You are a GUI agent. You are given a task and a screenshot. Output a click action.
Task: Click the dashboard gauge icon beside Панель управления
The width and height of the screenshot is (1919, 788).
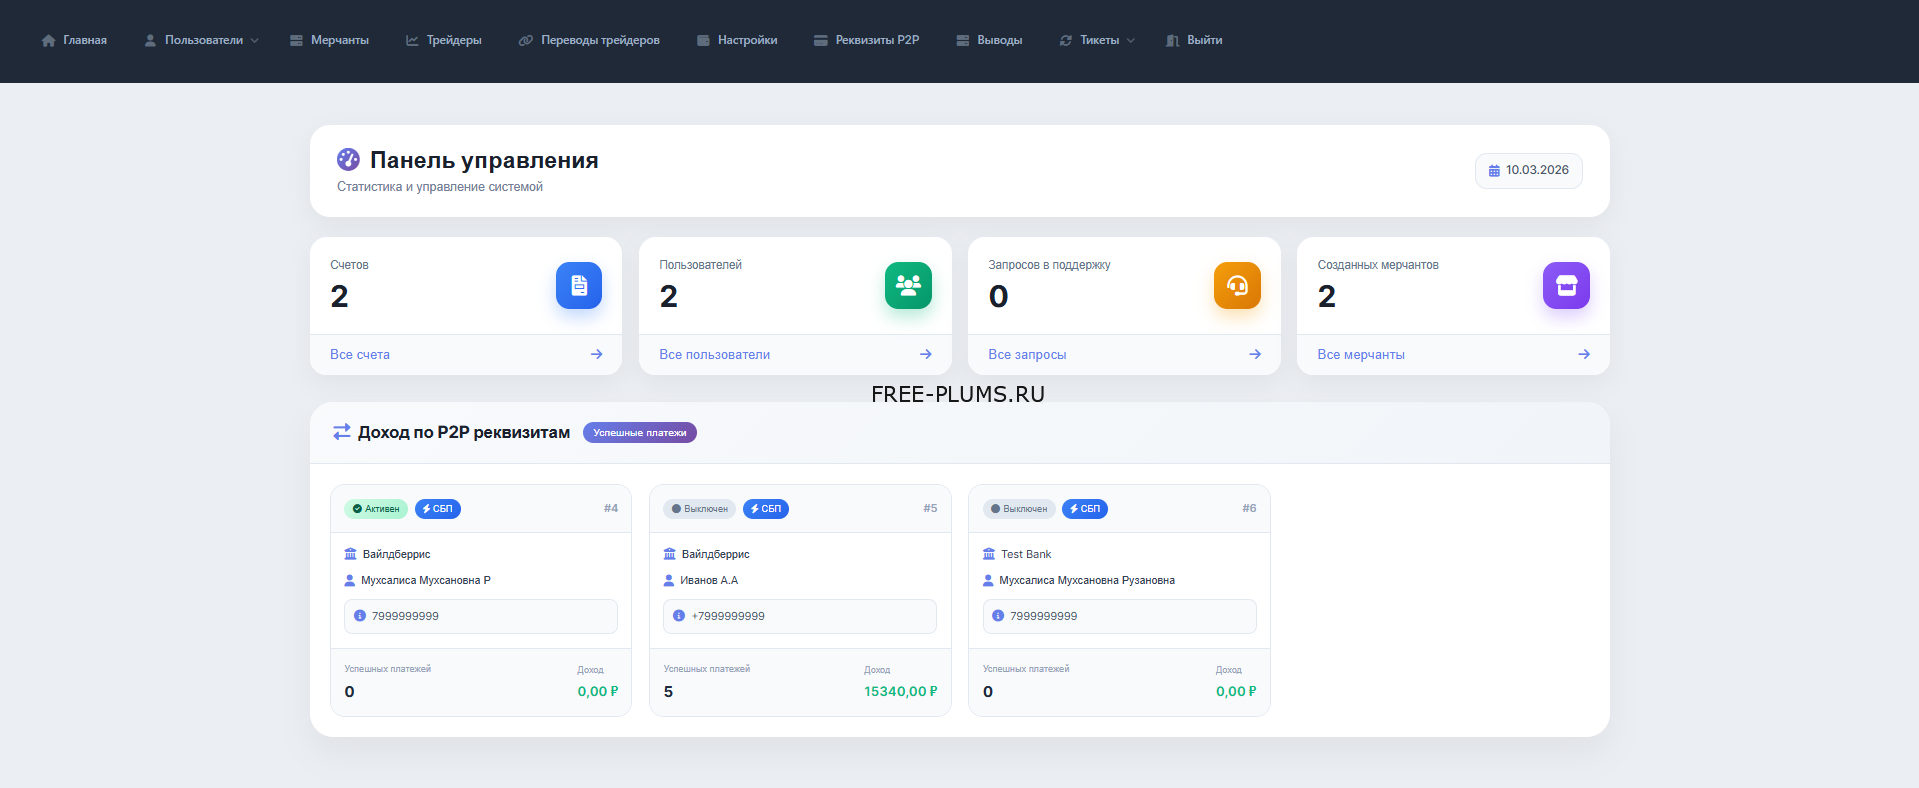(x=348, y=159)
